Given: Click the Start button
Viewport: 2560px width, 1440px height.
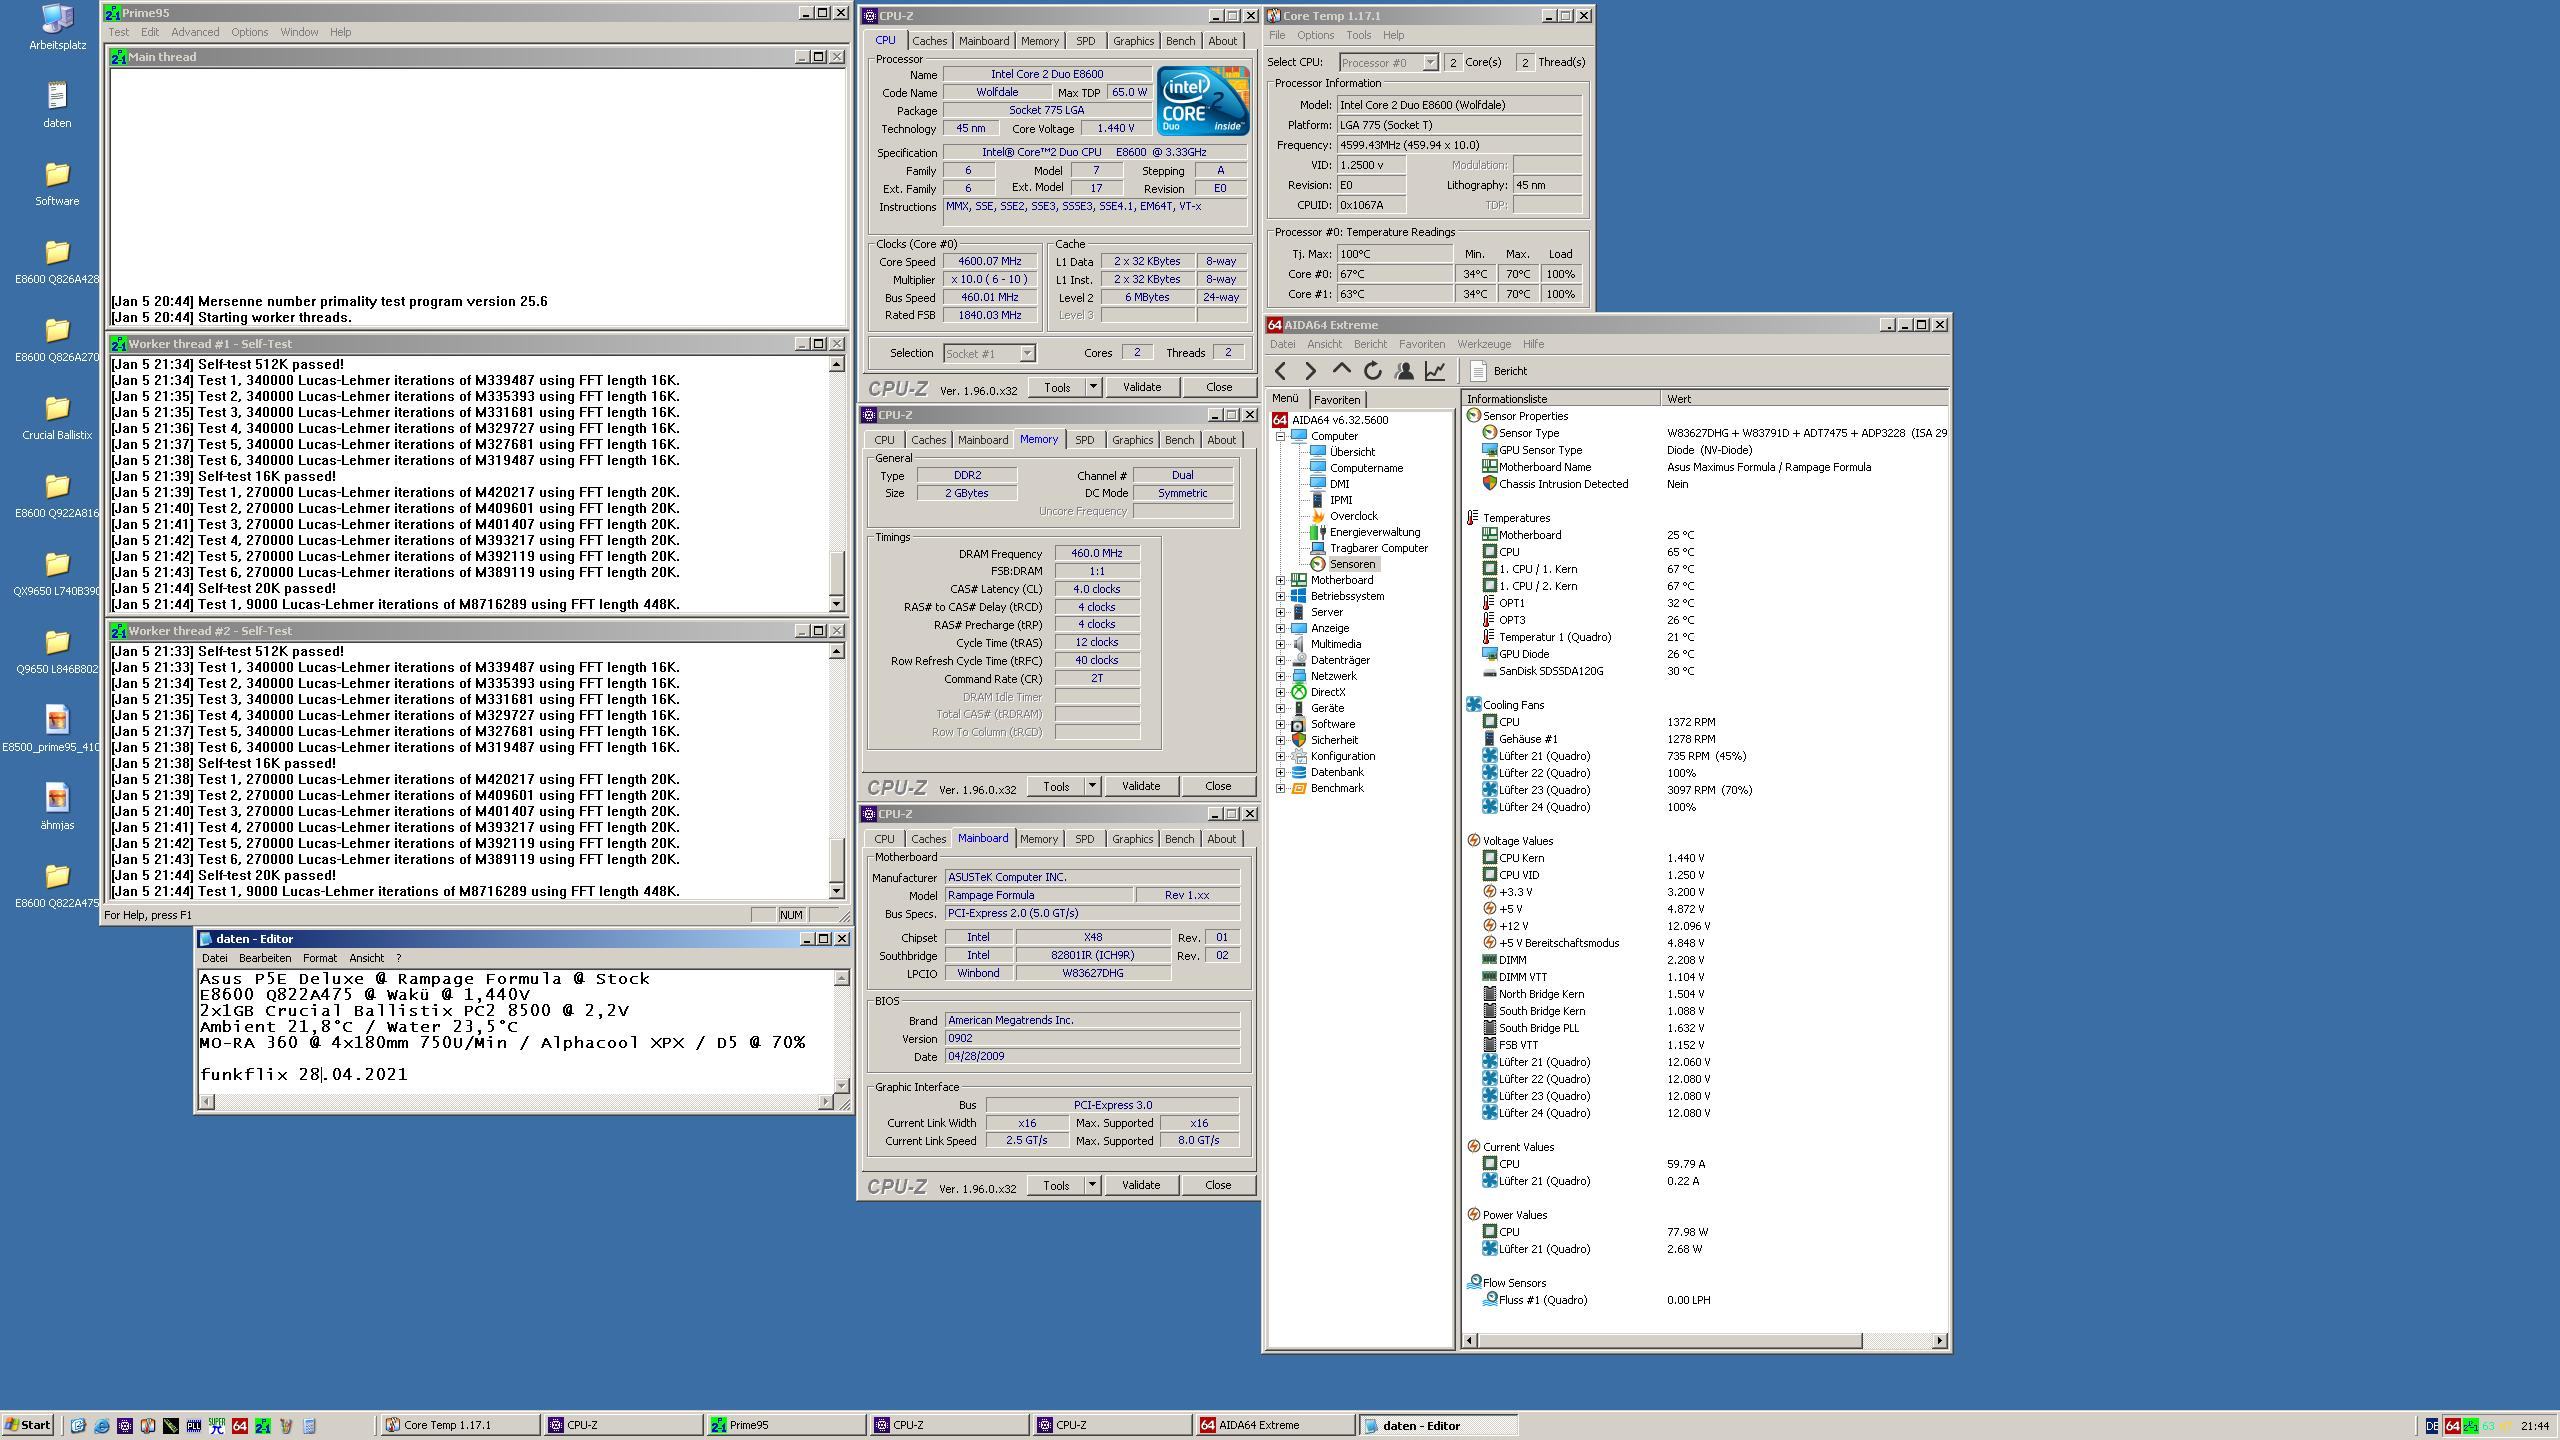Looking at the screenshot, I should pyautogui.click(x=27, y=1426).
